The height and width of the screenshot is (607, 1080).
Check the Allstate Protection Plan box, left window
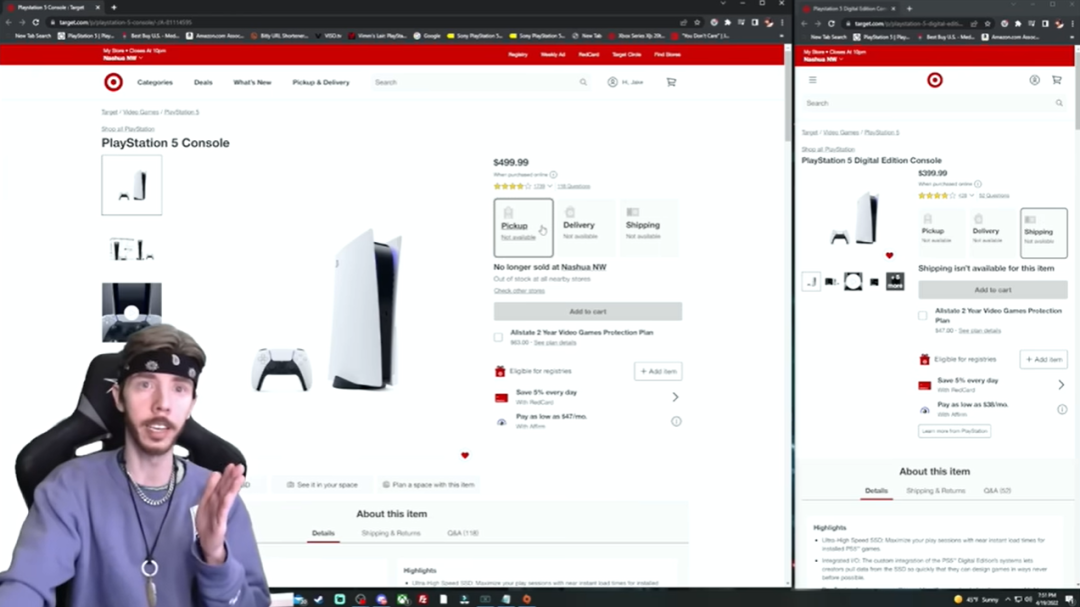click(498, 337)
